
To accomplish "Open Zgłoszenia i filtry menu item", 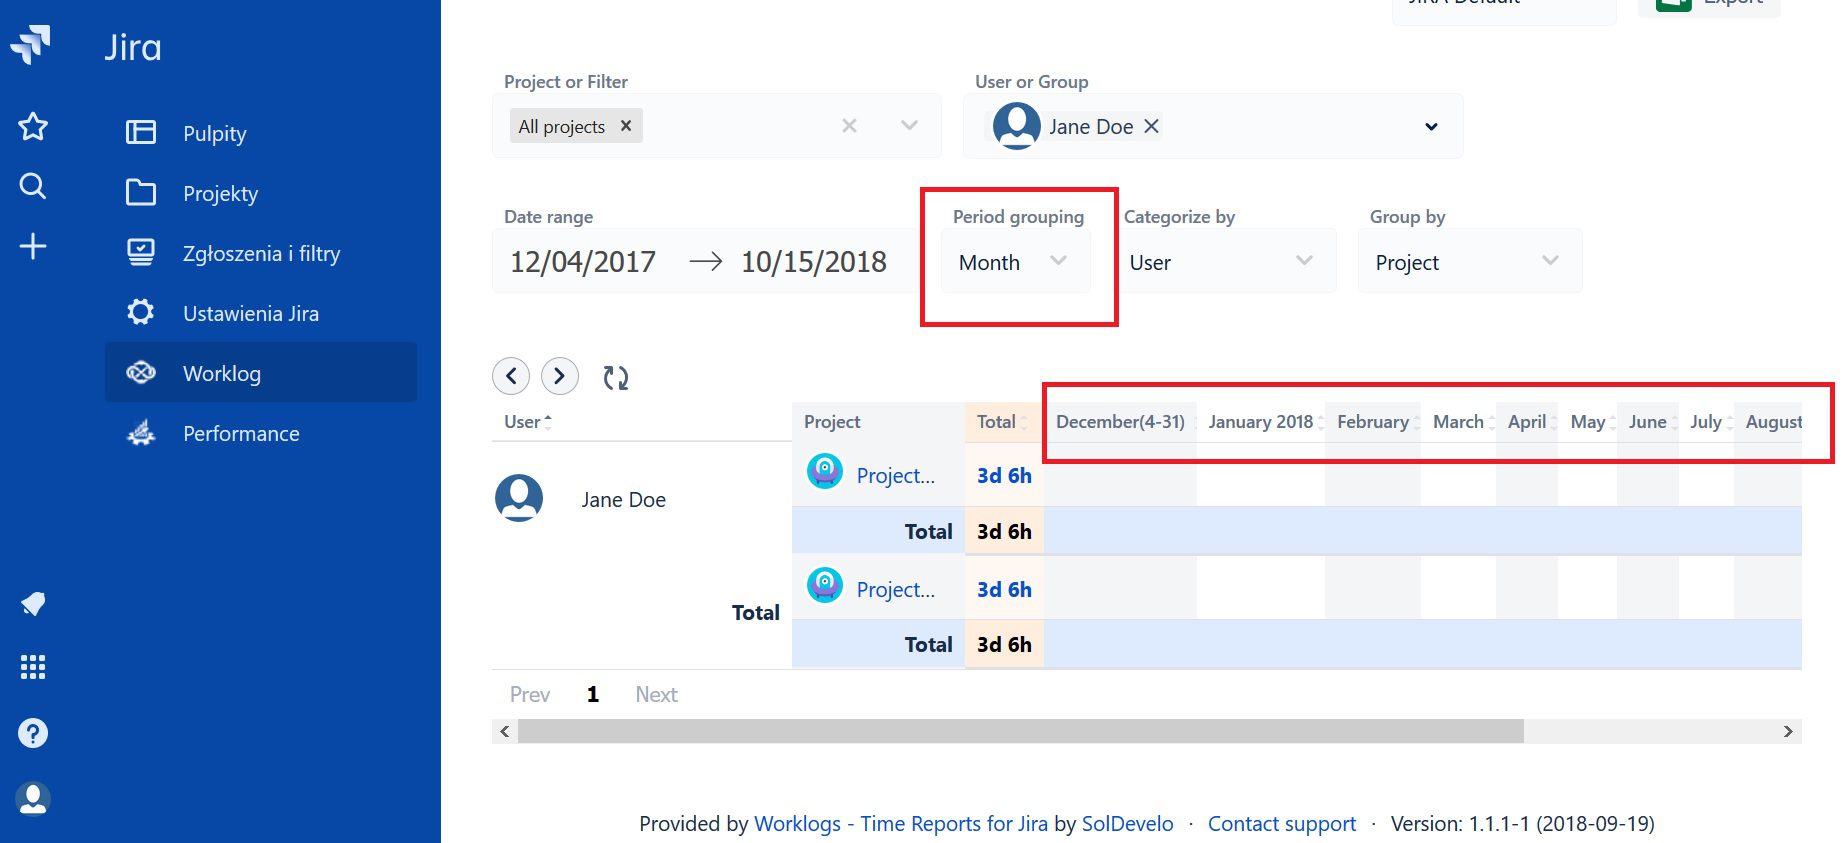I will click(x=261, y=253).
